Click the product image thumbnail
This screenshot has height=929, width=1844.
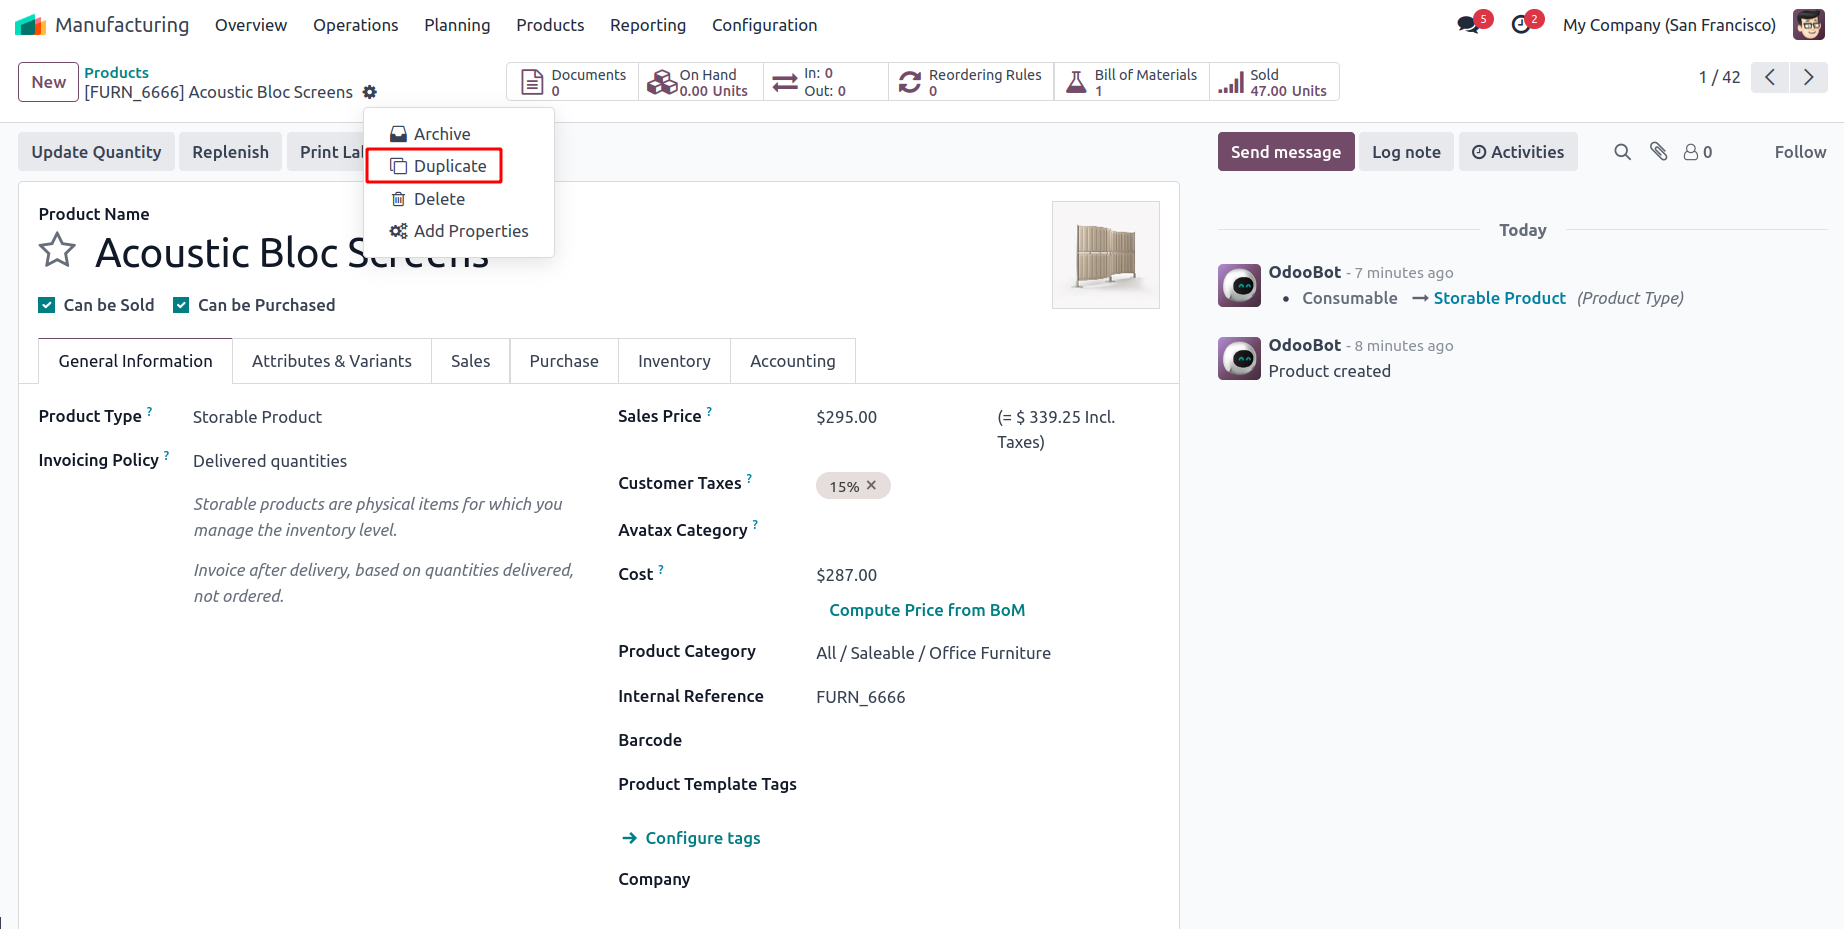(x=1105, y=255)
